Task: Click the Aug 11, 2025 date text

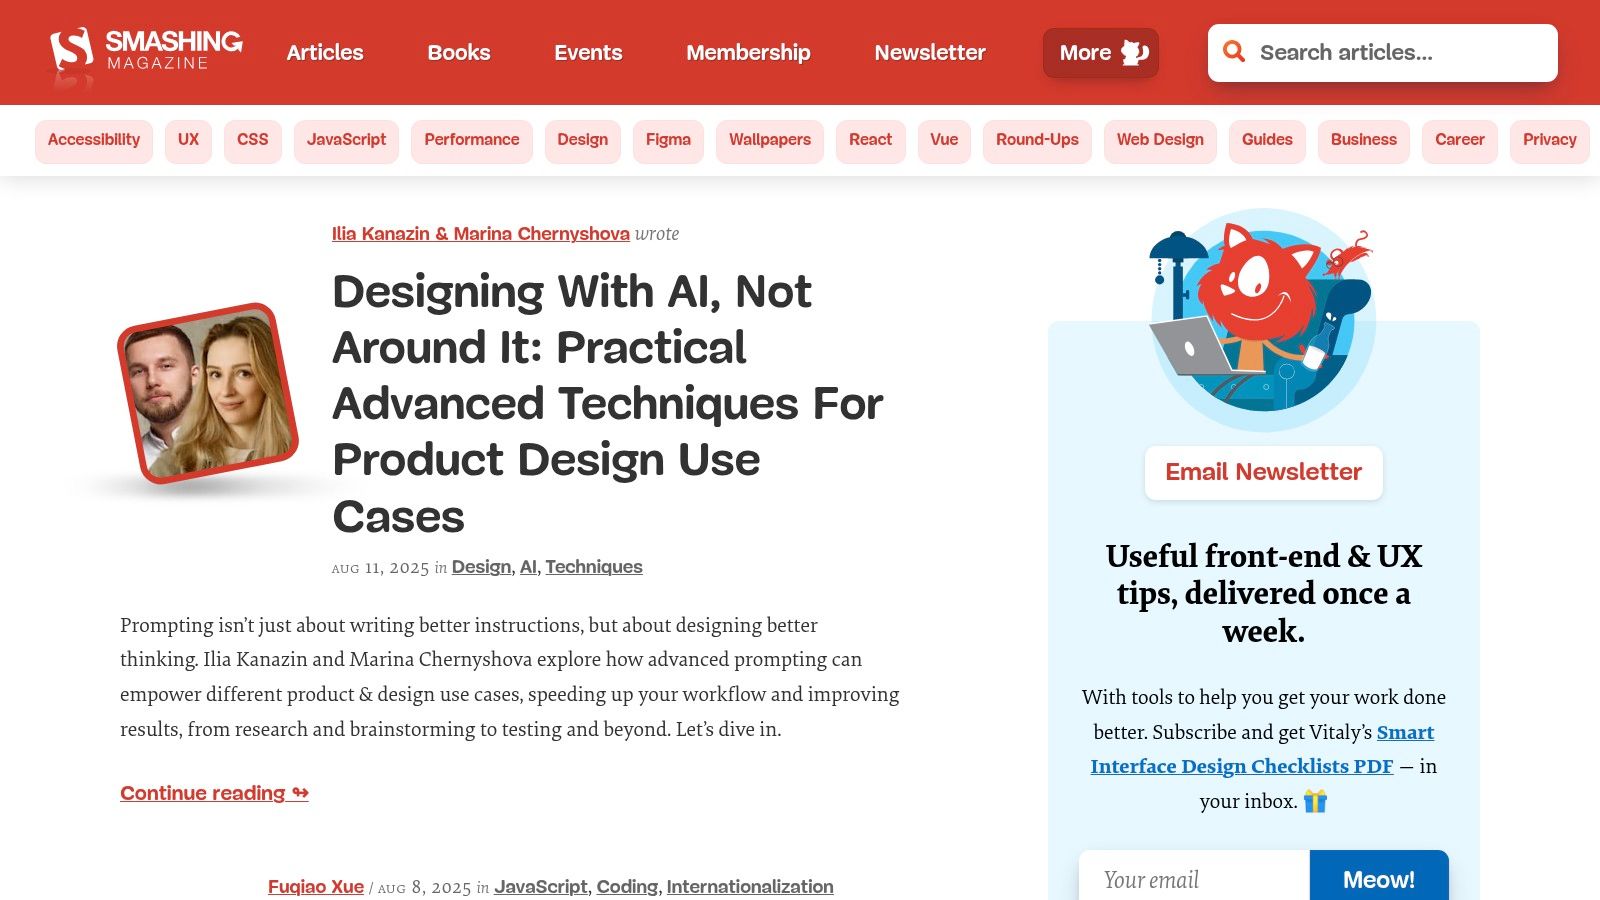Action: tap(380, 568)
